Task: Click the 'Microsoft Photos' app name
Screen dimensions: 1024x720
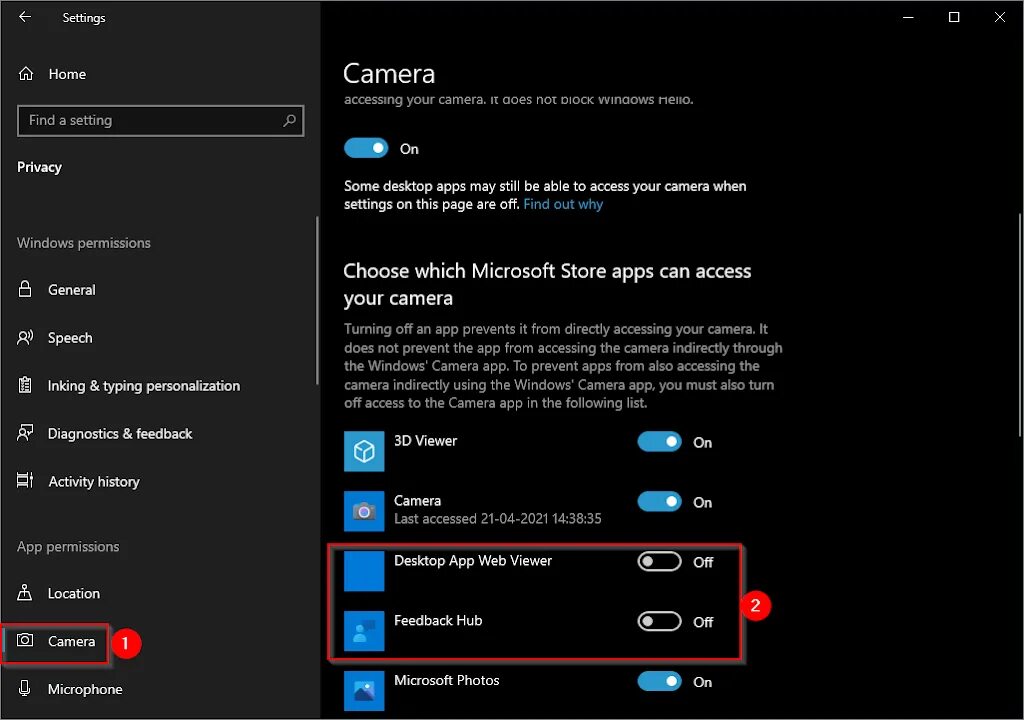Action: point(447,680)
